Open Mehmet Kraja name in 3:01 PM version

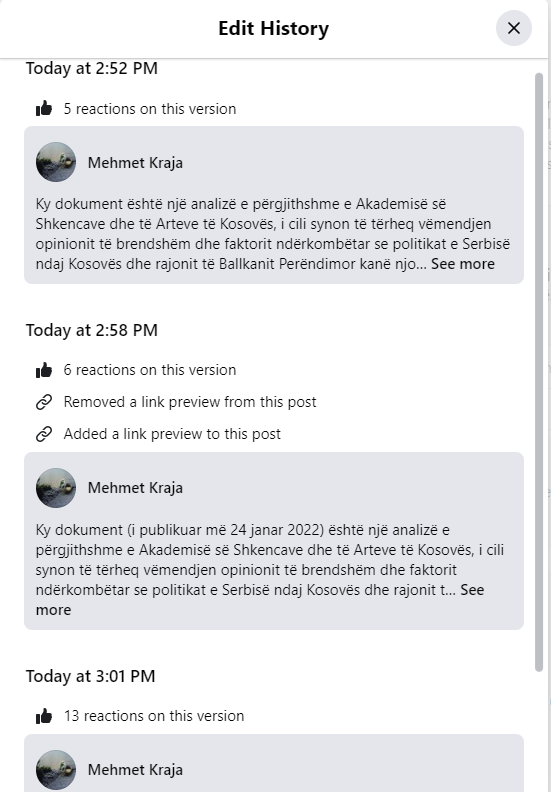[x=135, y=770]
